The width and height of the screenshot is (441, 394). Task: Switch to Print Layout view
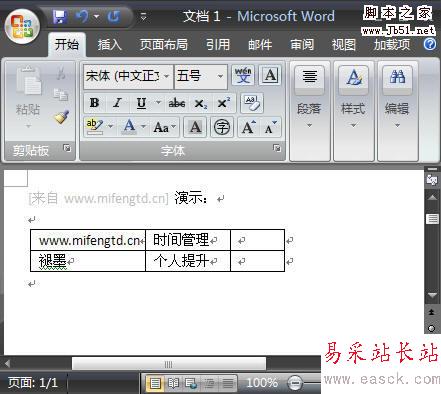(155, 383)
